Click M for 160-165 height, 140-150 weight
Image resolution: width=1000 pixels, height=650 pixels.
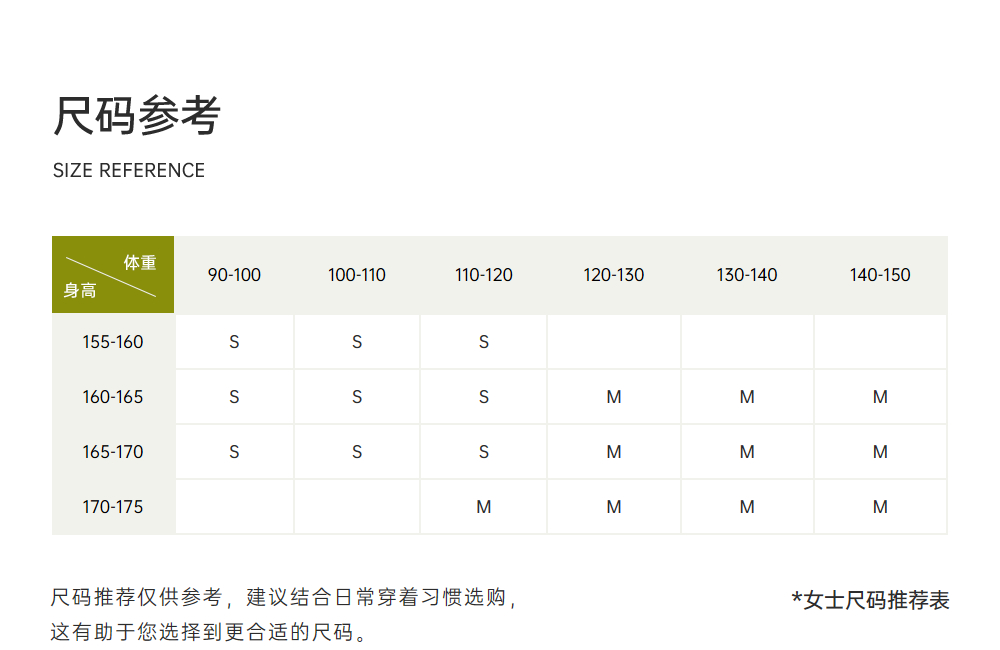880,397
